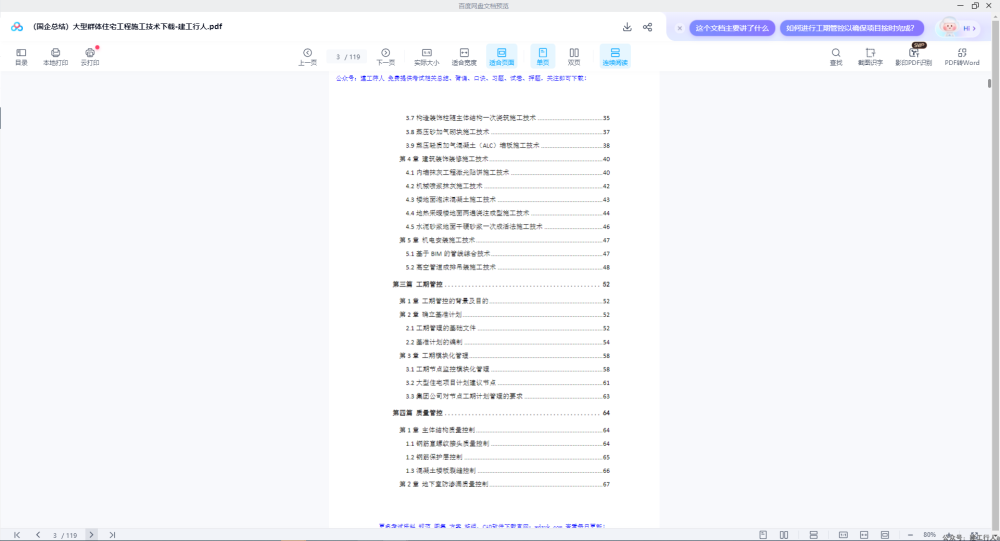Viewport: 1000px width, 541px height.
Task: Click TOC entry "4.3 楼地面泡沫混凝土施工技术"
Action: click(508, 200)
